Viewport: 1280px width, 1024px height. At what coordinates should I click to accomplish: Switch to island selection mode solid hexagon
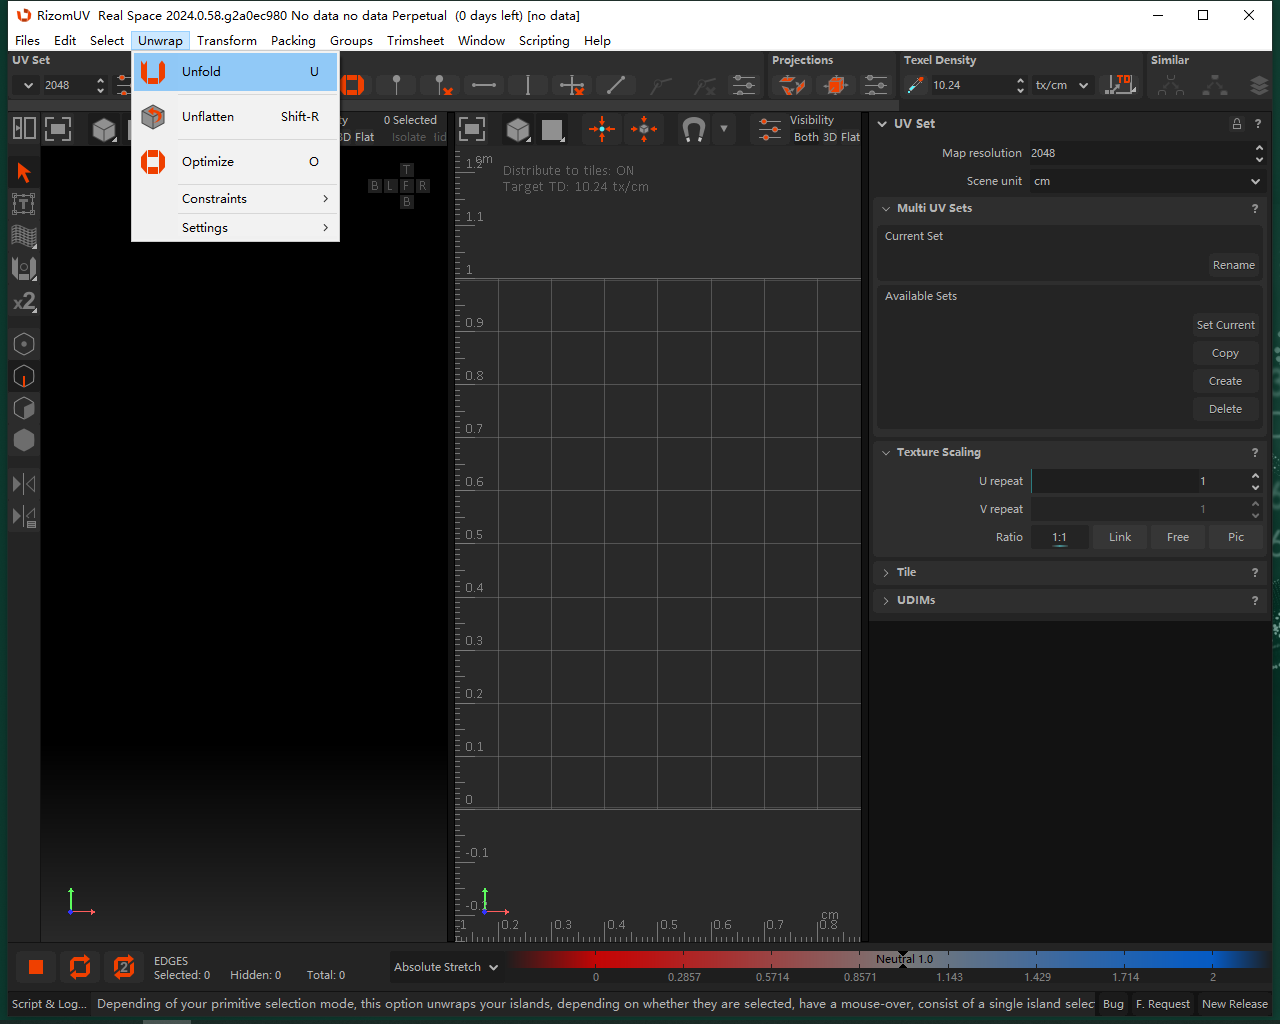(24, 440)
